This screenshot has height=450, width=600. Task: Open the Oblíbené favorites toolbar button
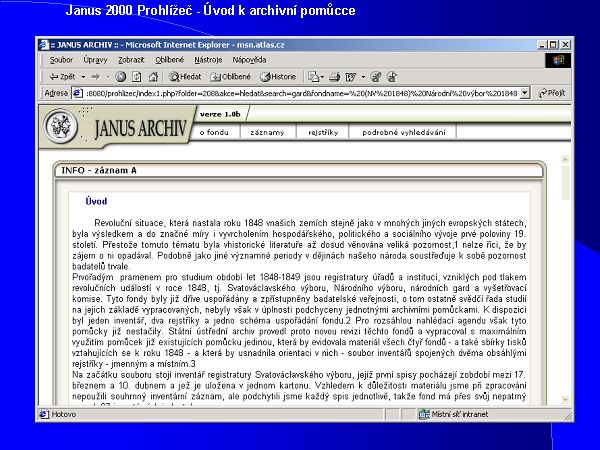coord(231,77)
